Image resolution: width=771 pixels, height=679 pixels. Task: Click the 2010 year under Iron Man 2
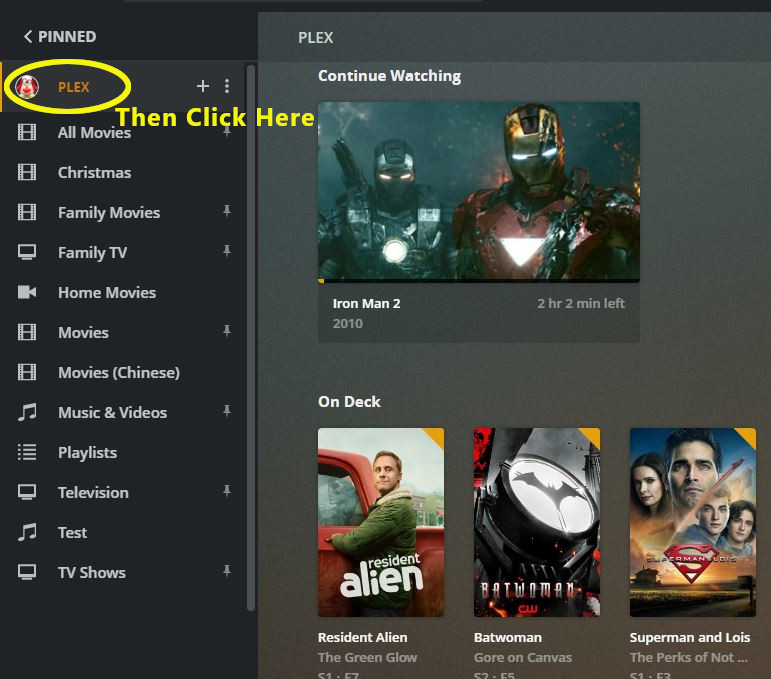click(348, 324)
